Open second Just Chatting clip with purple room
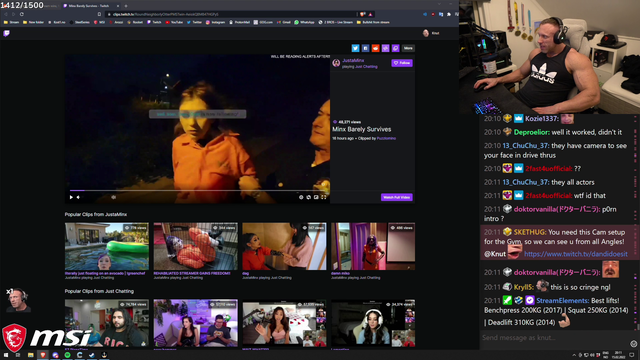This screenshot has height=360, width=640. (x=196, y=323)
